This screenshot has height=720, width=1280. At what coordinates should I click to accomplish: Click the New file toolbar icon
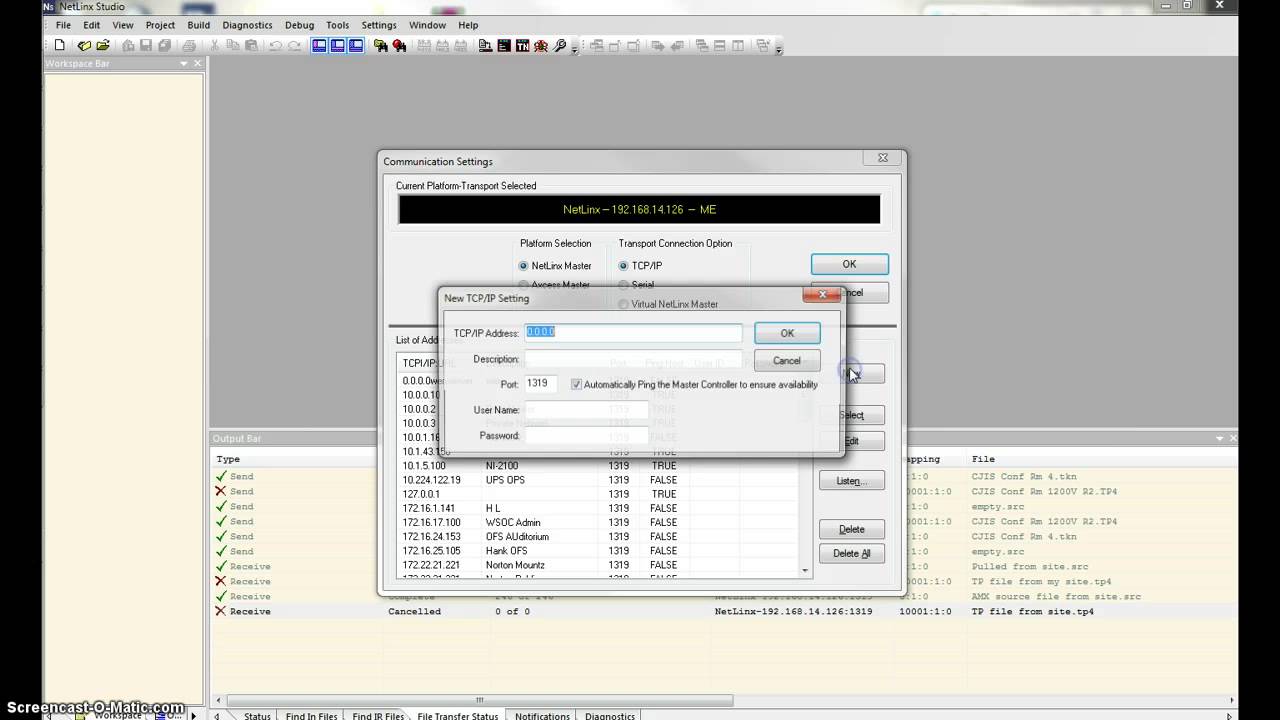59,45
